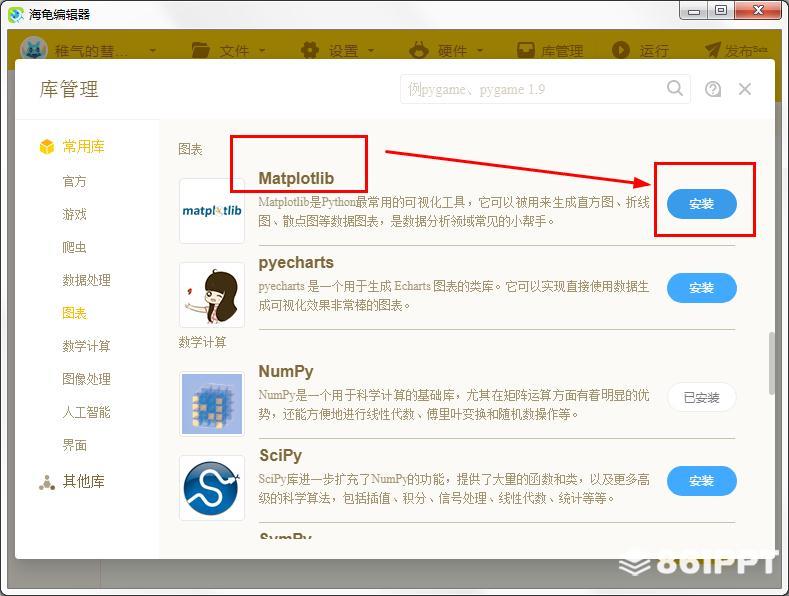The height and width of the screenshot is (596, 789).
Task: Click the 运行 play icon in toolbar
Action: click(620, 50)
